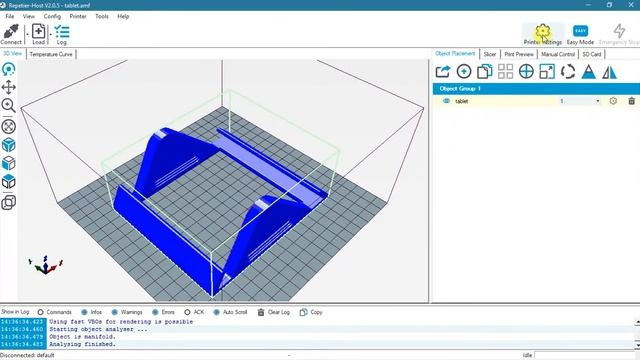This screenshot has height=360, width=640.
Task: Click the dropdown arrow beside Load
Action: (x=51, y=34)
